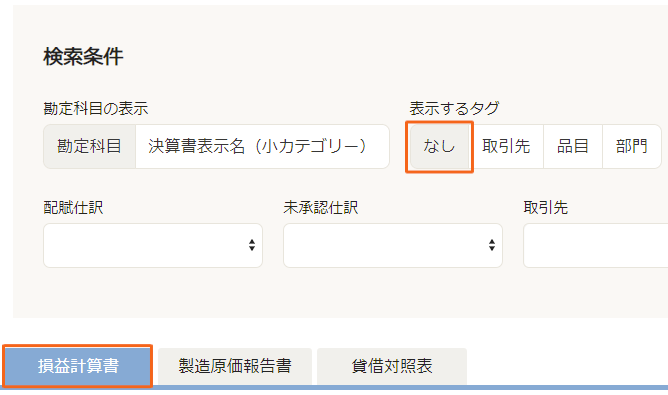Click the 未承認仕訳 label
668x395 pixels.
(x=321, y=208)
